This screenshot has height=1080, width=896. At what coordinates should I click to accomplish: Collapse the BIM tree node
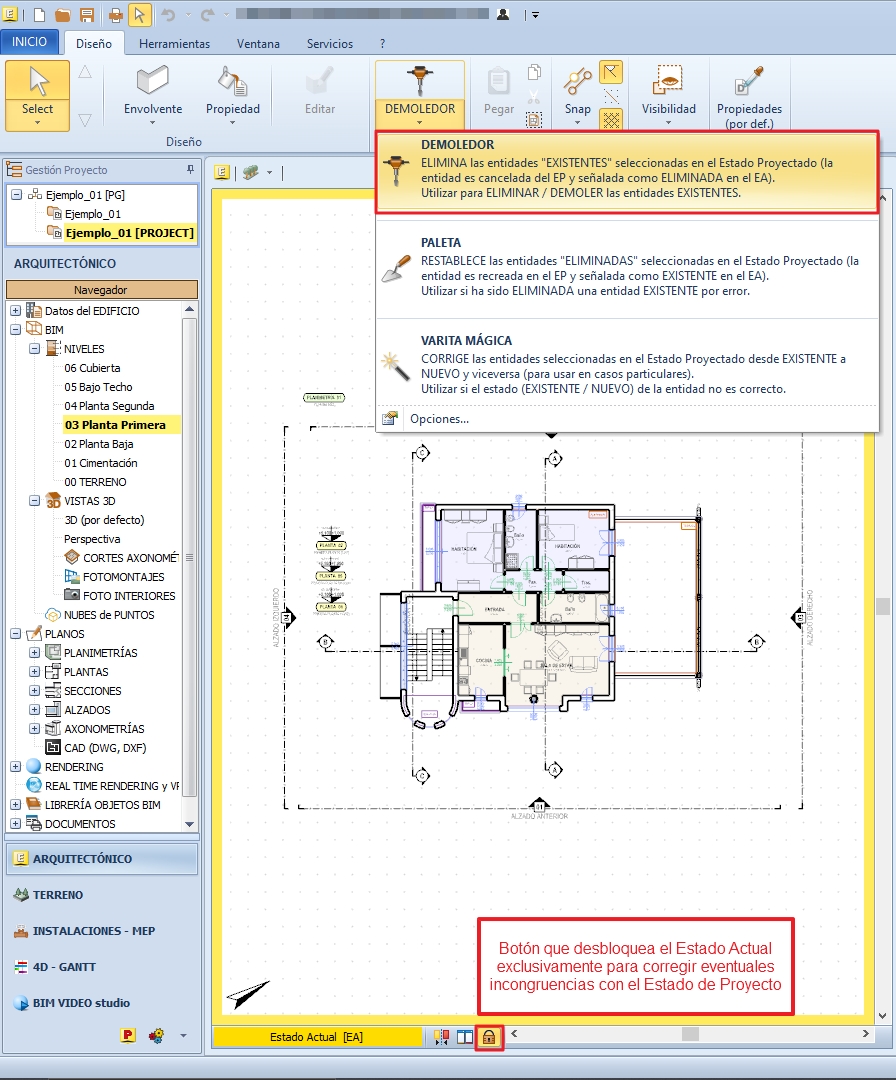(x=15, y=330)
